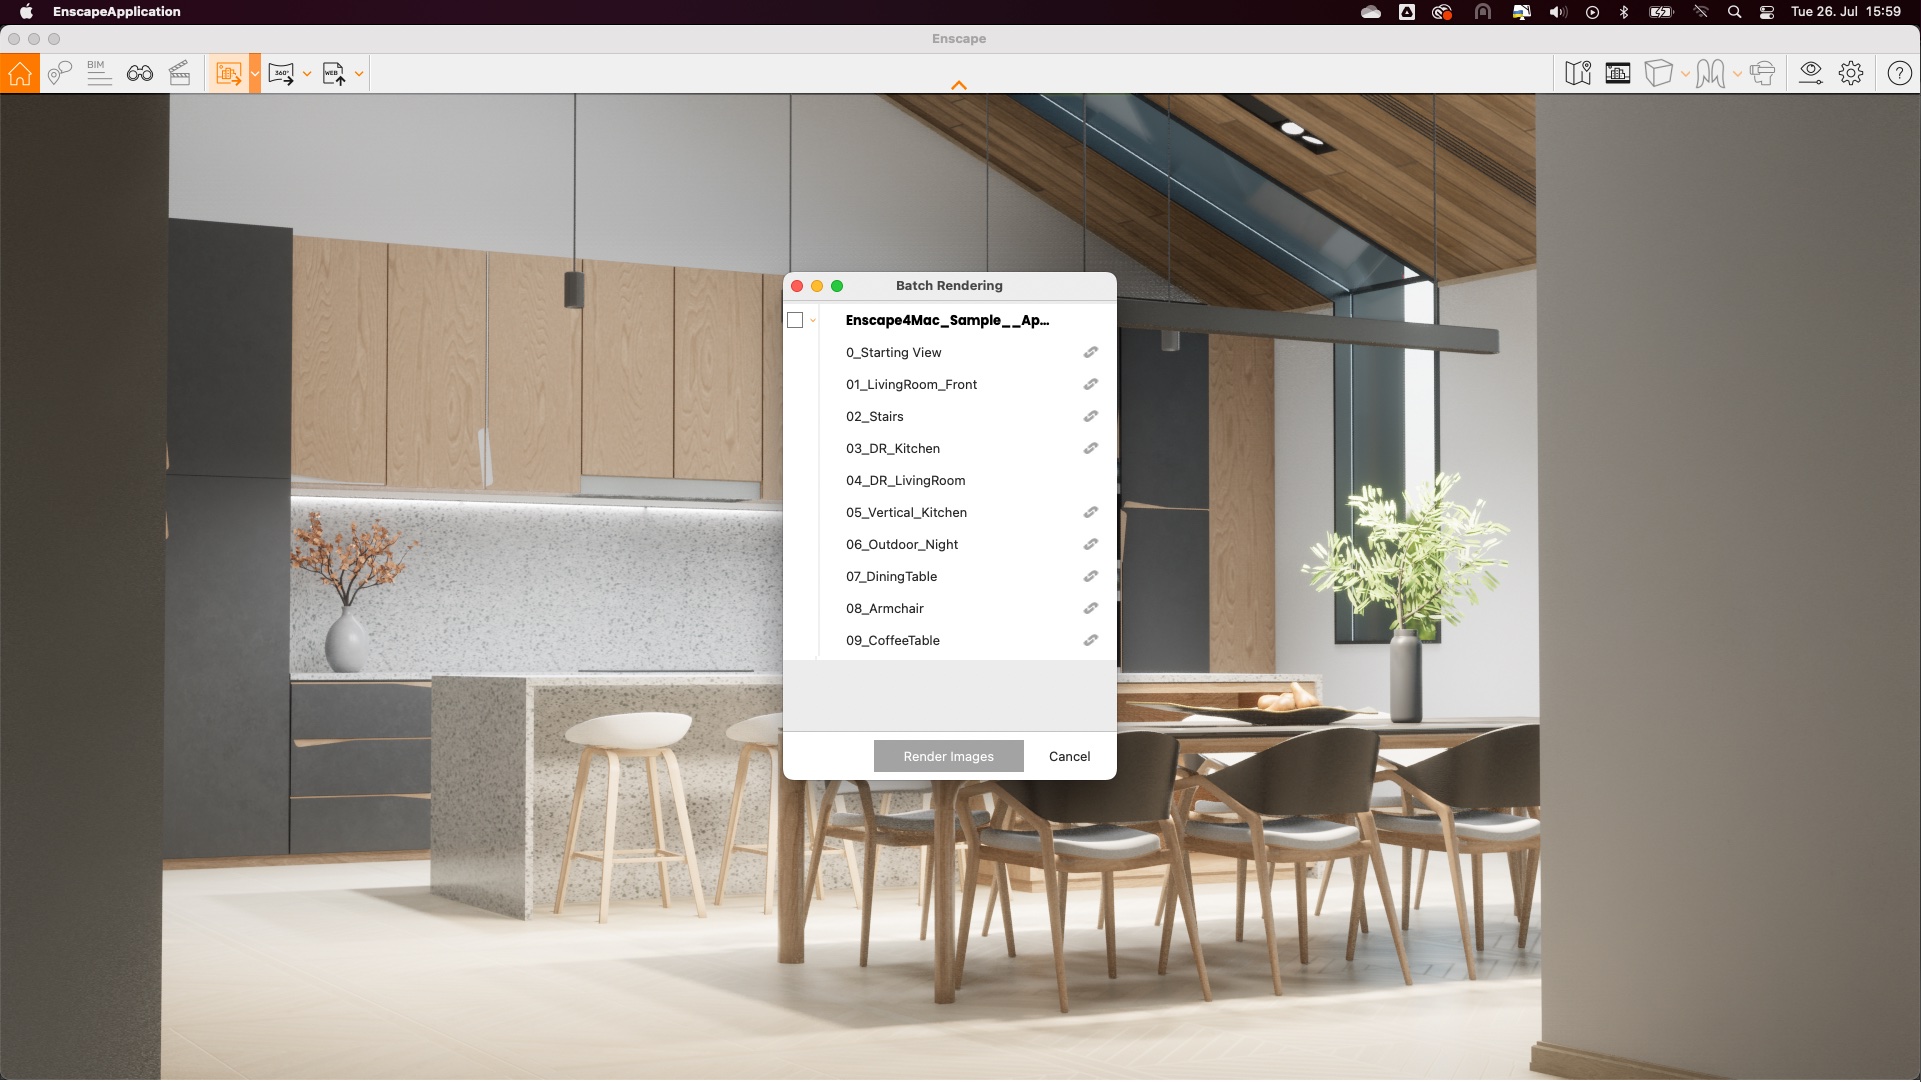Open the batch rendering dropdown arrow
The image size is (1921, 1082).
coord(255,73)
